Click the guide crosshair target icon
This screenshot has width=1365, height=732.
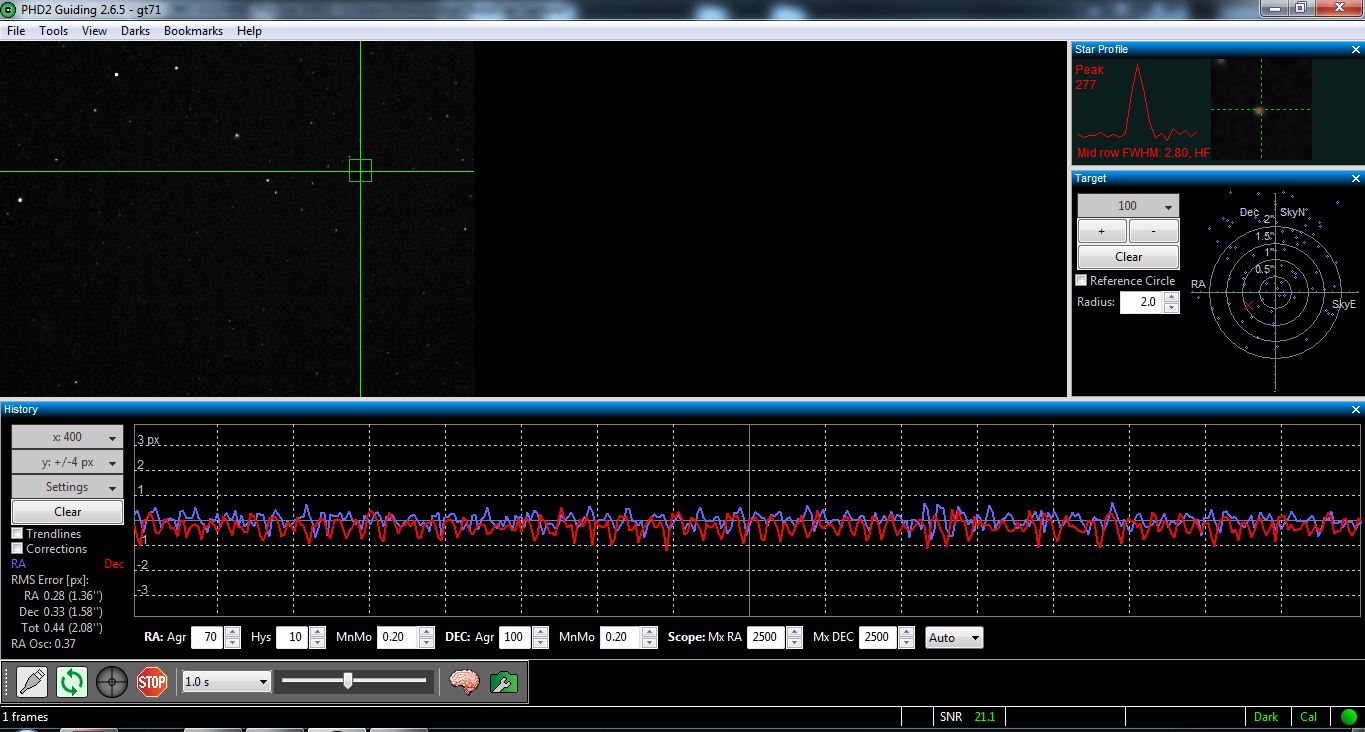(112, 683)
